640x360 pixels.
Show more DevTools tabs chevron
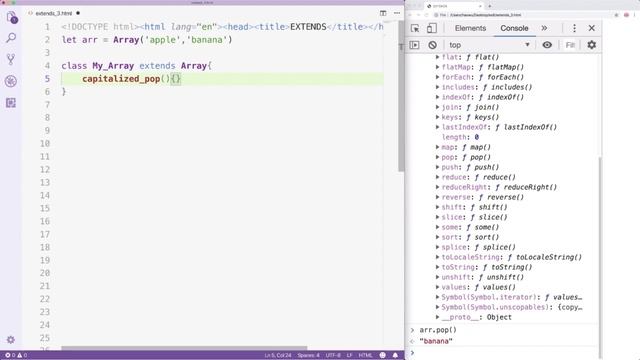[x=544, y=28]
